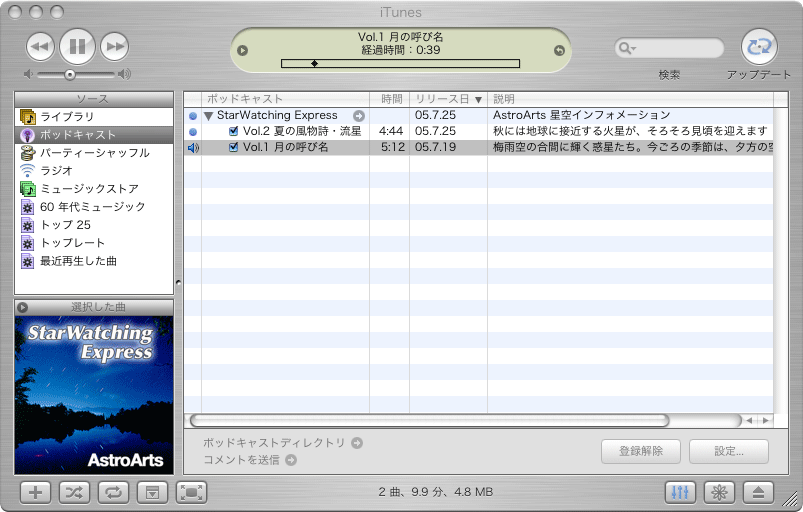Image resolution: width=803 pixels, height=512 pixels.
Task: Click the left arrow icon in the display
Action: coord(243,50)
